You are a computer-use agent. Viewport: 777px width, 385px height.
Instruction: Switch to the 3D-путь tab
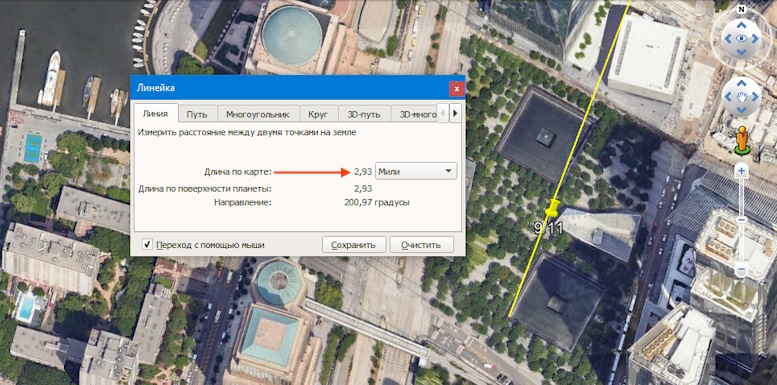(364, 114)
